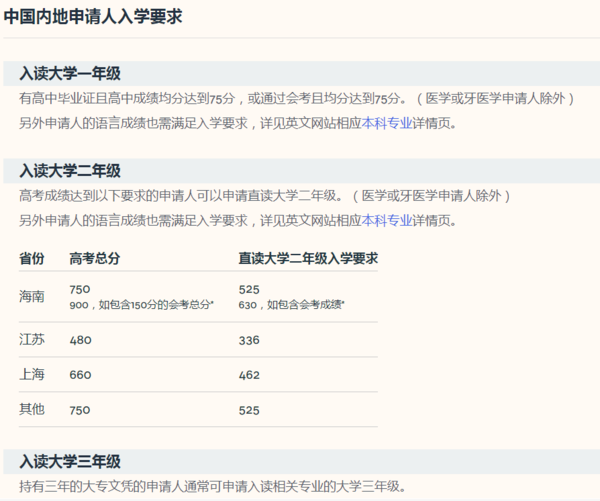Image resolution: width=600 pixels, height=501 pixels.
Task: Click the 海南 province cell
Action: [x=32, y=296]
